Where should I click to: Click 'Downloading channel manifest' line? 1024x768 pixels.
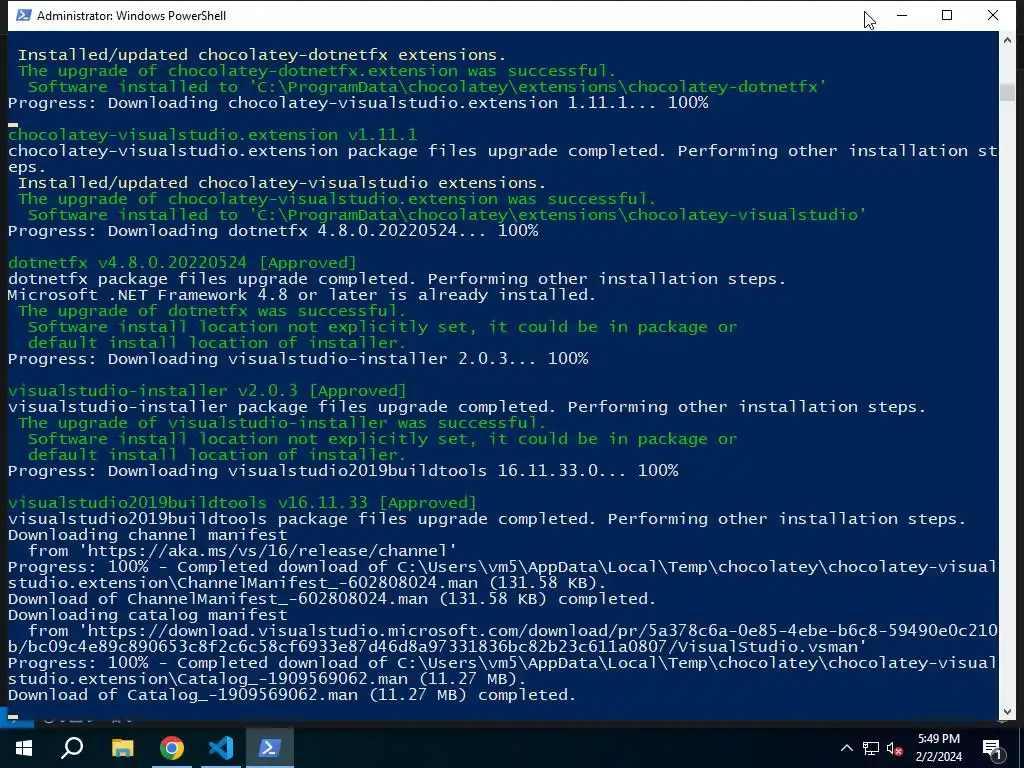point(148,535)
